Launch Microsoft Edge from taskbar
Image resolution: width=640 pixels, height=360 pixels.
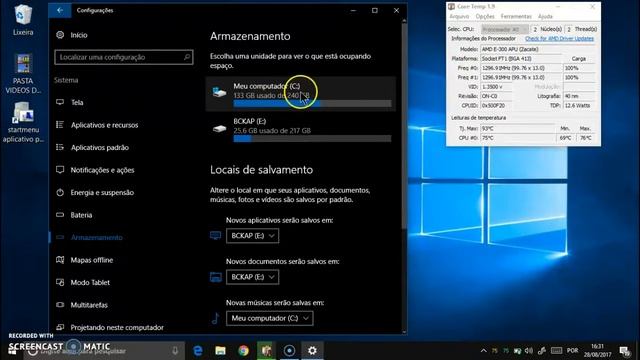198,351
